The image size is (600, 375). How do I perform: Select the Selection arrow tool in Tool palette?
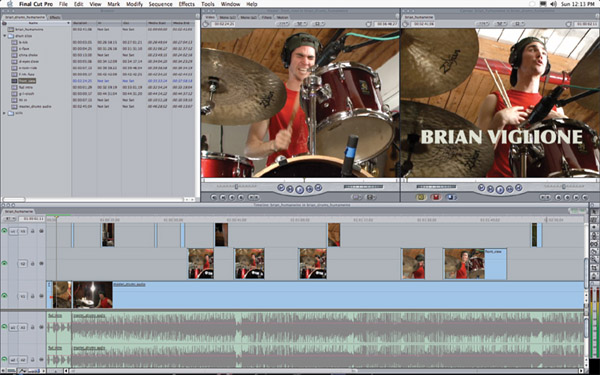(x=594, y=212)
